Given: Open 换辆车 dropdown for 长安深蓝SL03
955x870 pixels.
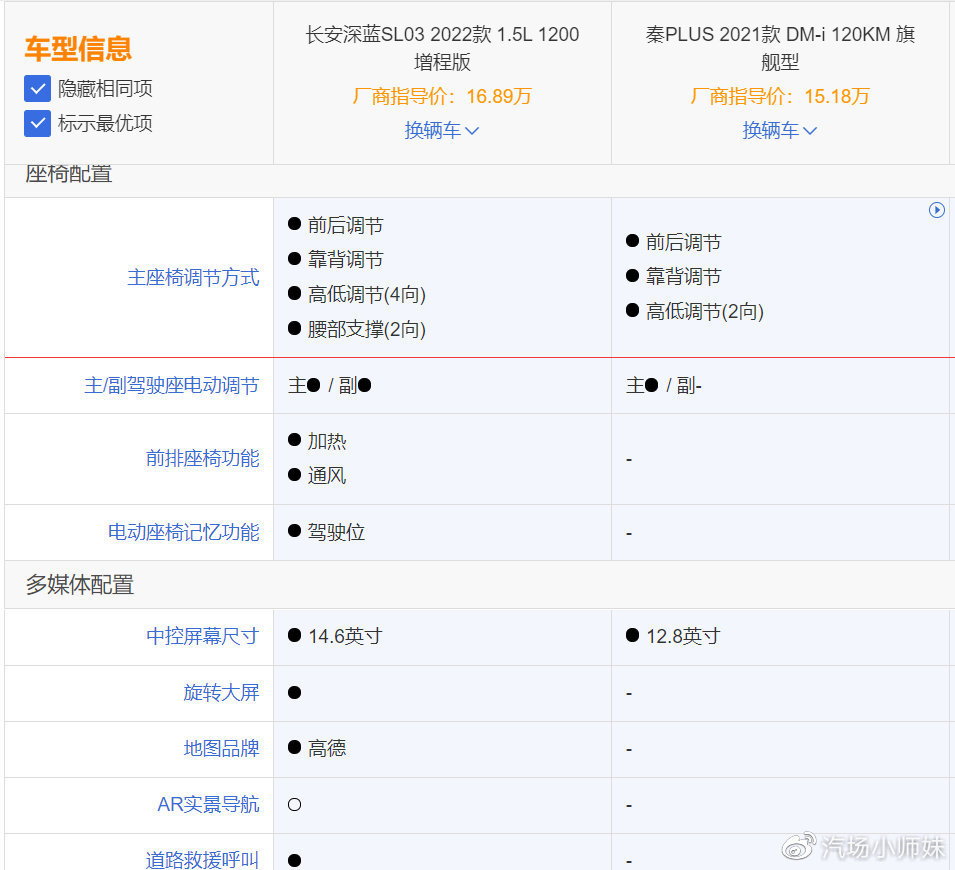Looking at the screenshot, I should coord(442,130).
